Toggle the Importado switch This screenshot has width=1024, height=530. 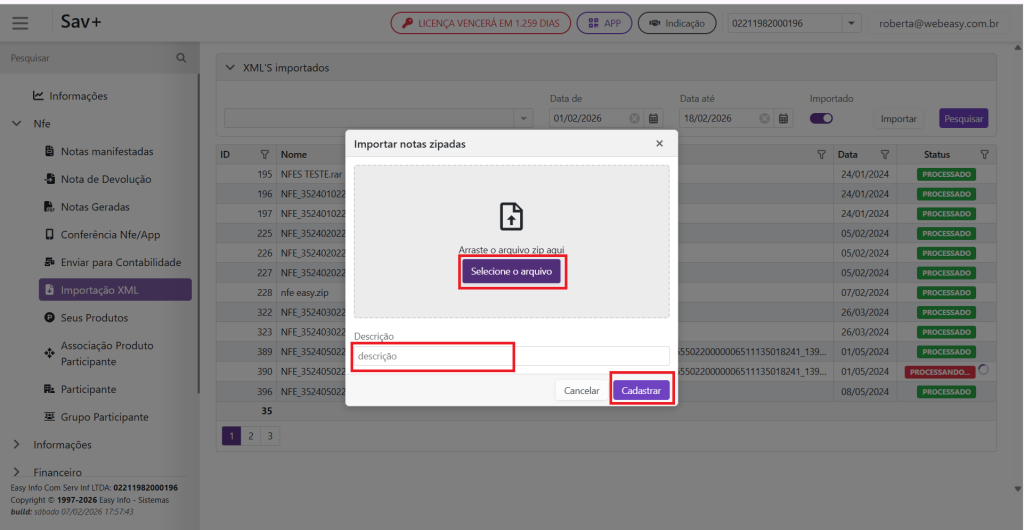[822, 118]
